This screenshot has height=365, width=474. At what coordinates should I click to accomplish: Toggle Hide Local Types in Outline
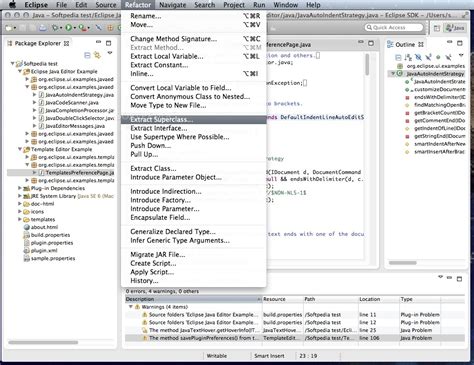point(448,57)
